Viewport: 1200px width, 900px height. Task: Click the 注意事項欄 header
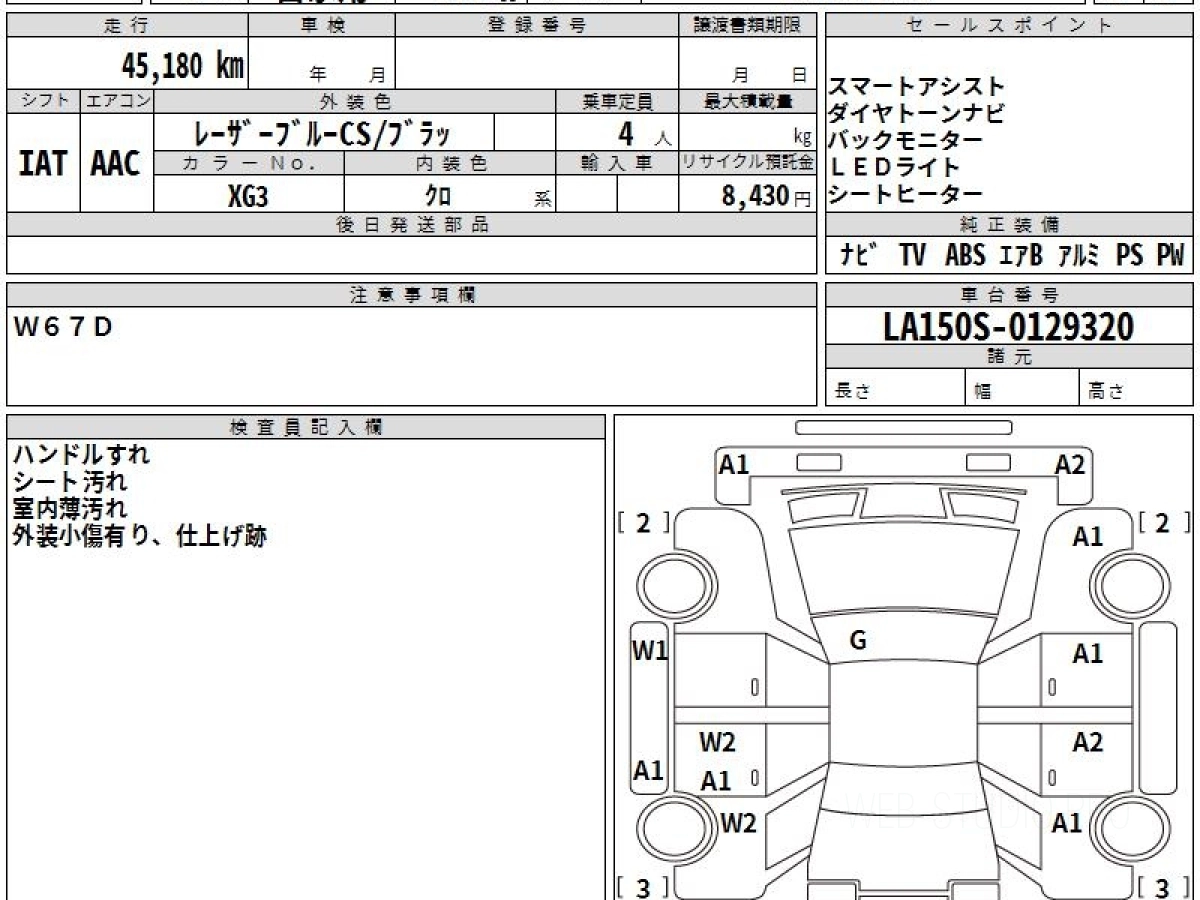(412, 294)
